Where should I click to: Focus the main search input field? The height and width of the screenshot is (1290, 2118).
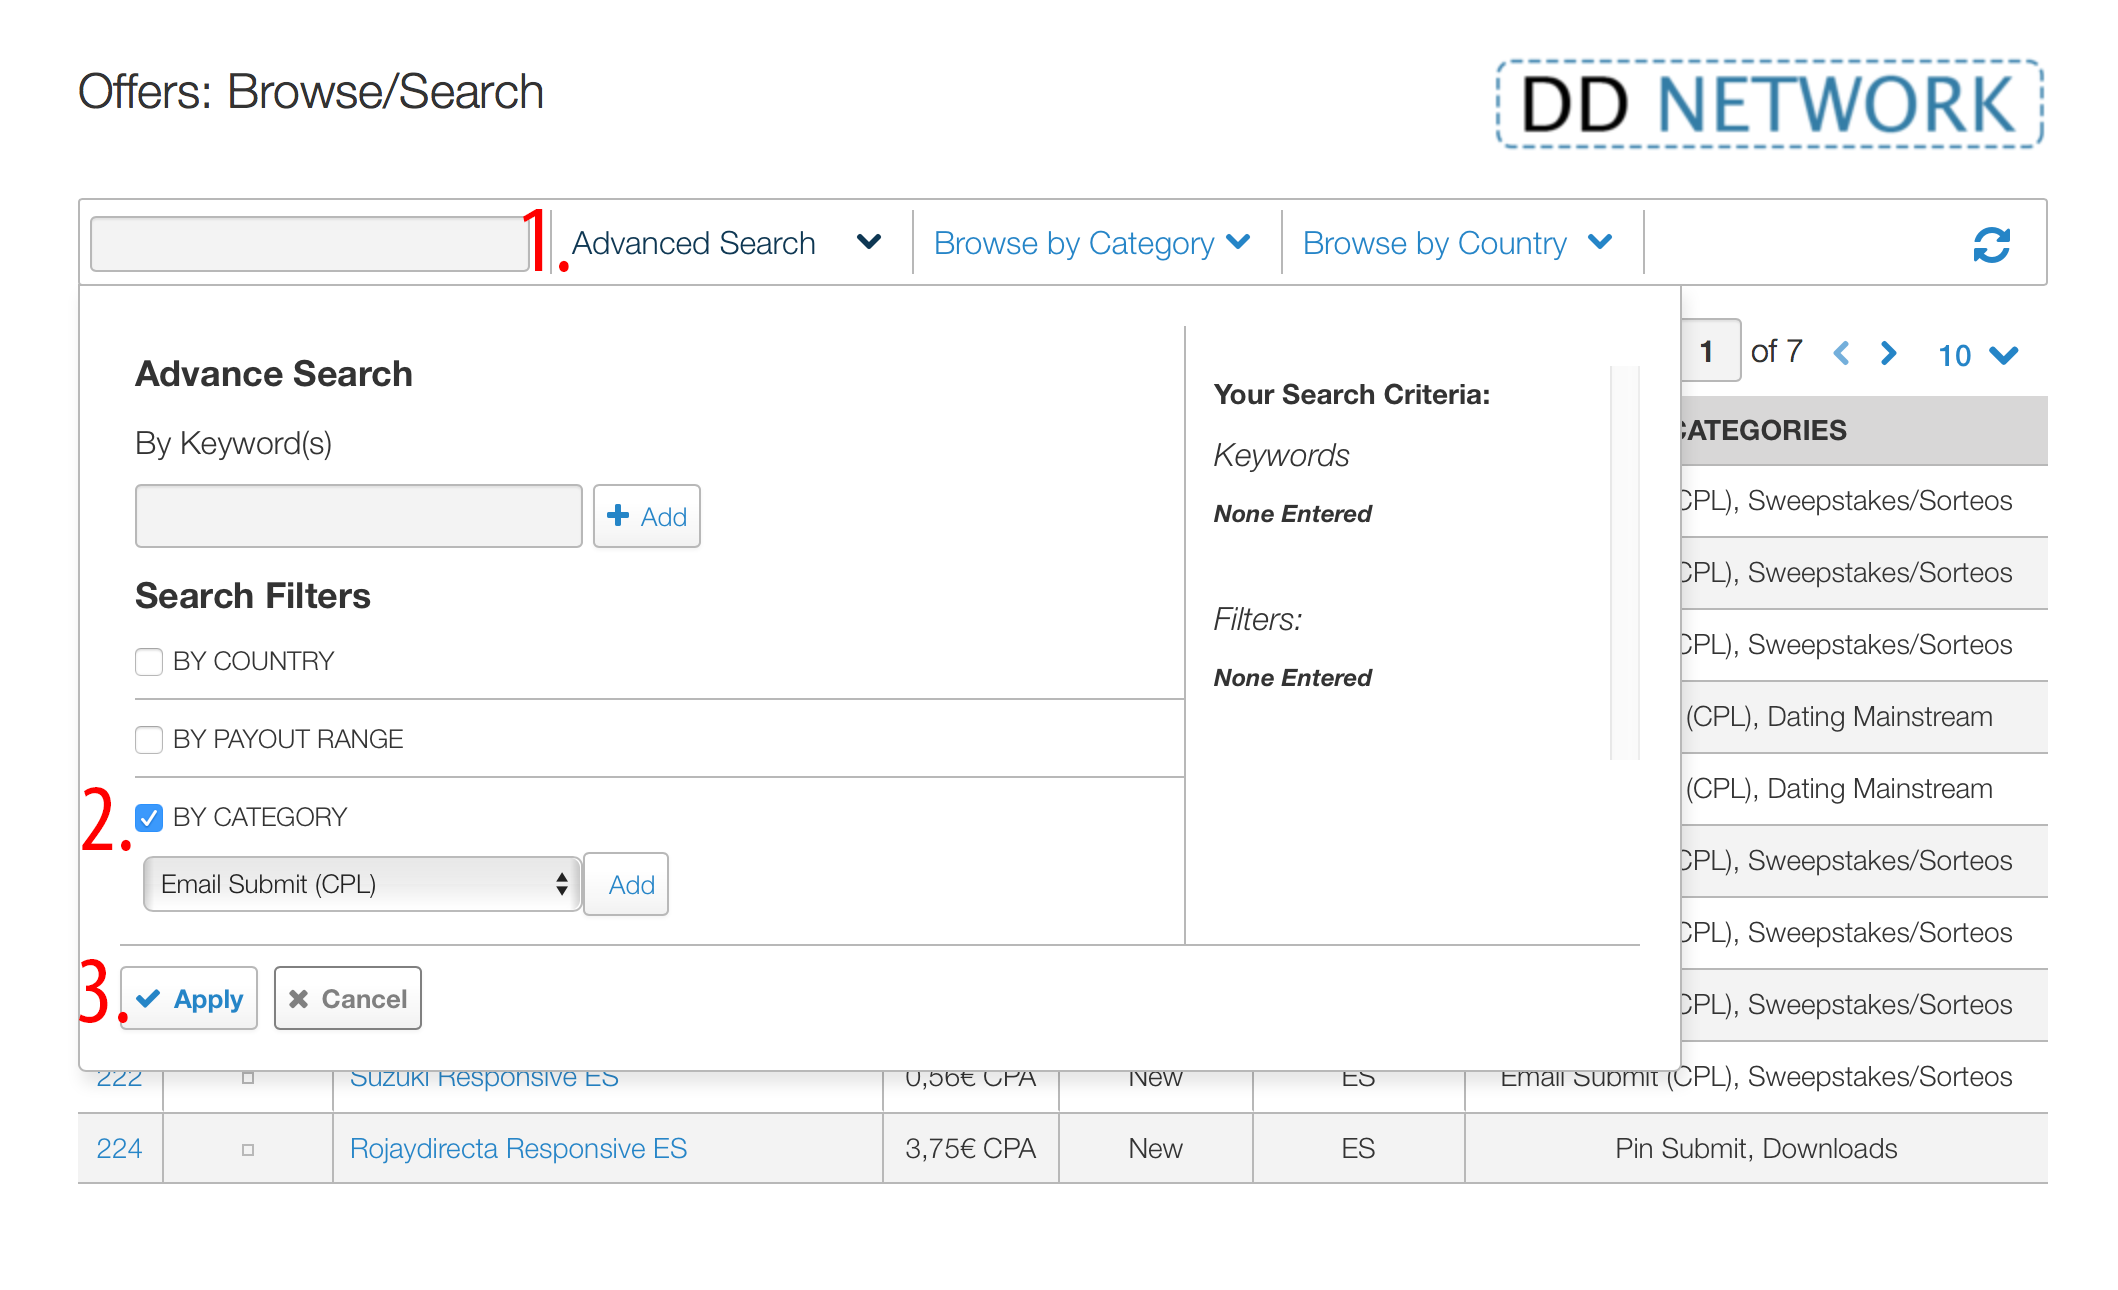(310, 243)
